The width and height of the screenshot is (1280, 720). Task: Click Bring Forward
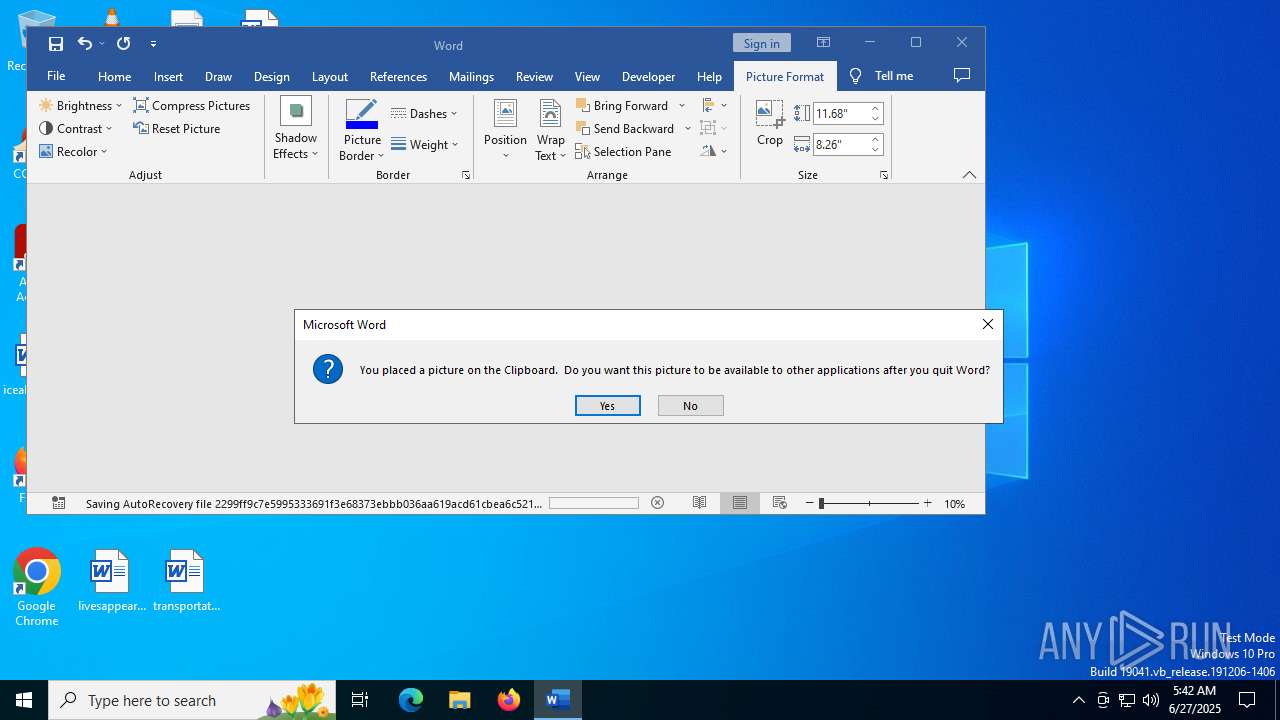(622, 105)
